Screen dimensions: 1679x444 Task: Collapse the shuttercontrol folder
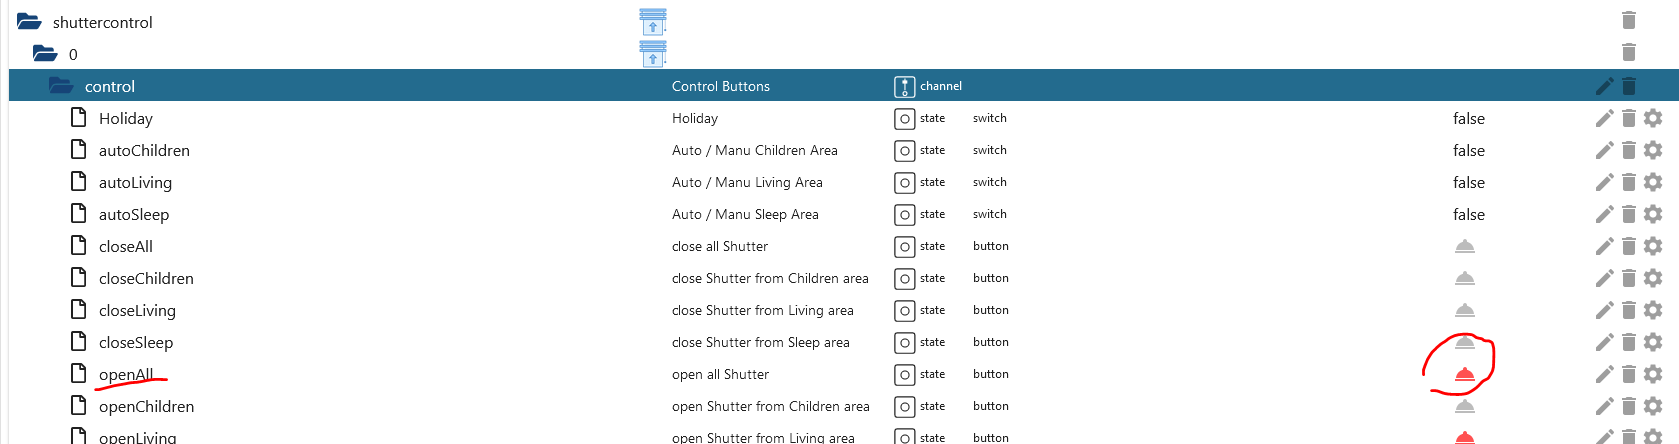click(x=29, y=22)
